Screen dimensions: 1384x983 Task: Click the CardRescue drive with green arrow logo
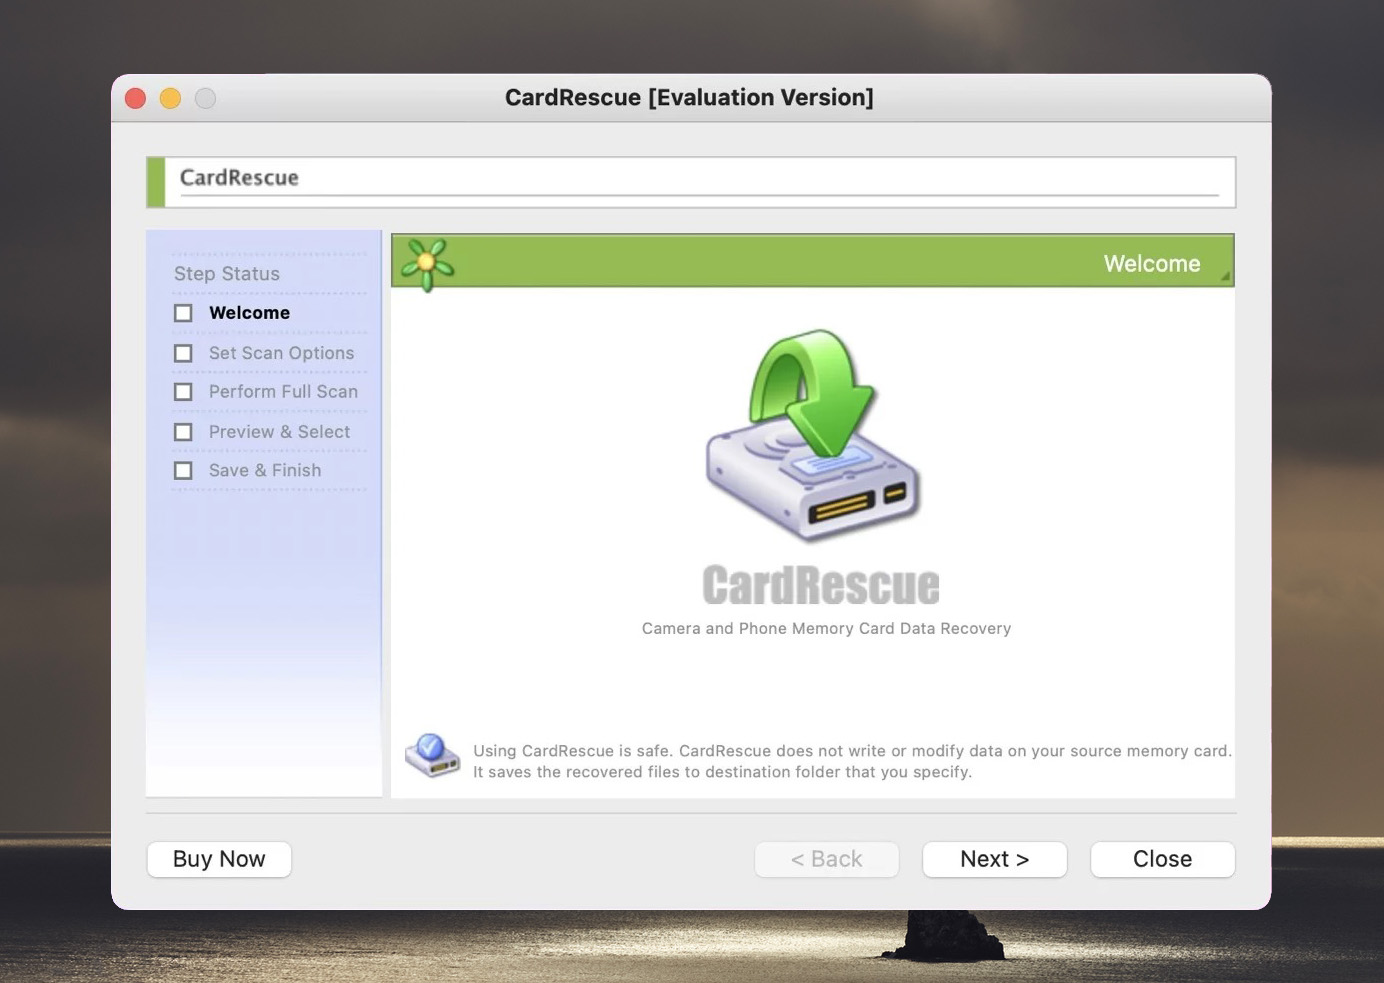coord(813,435)
